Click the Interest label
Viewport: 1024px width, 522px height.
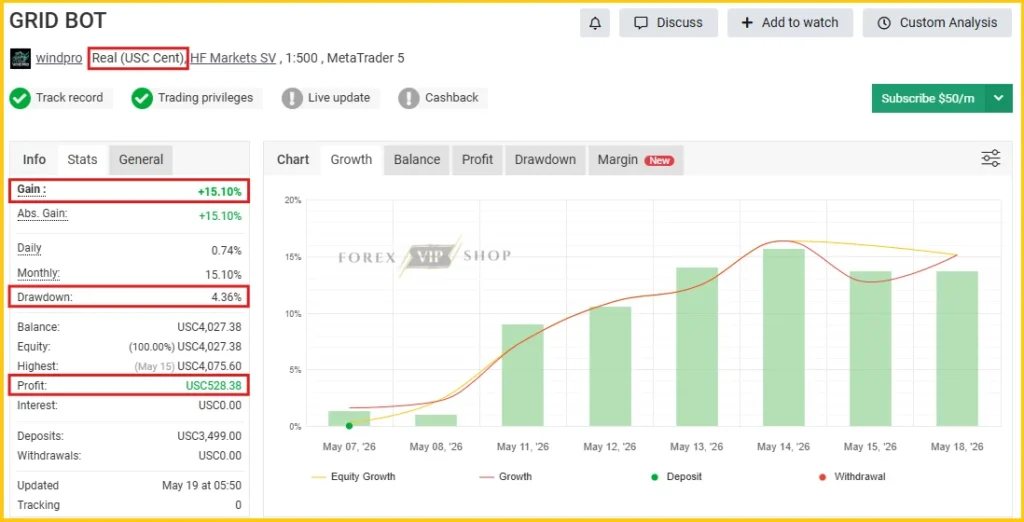pyautogui.click(x=38, y=406)
